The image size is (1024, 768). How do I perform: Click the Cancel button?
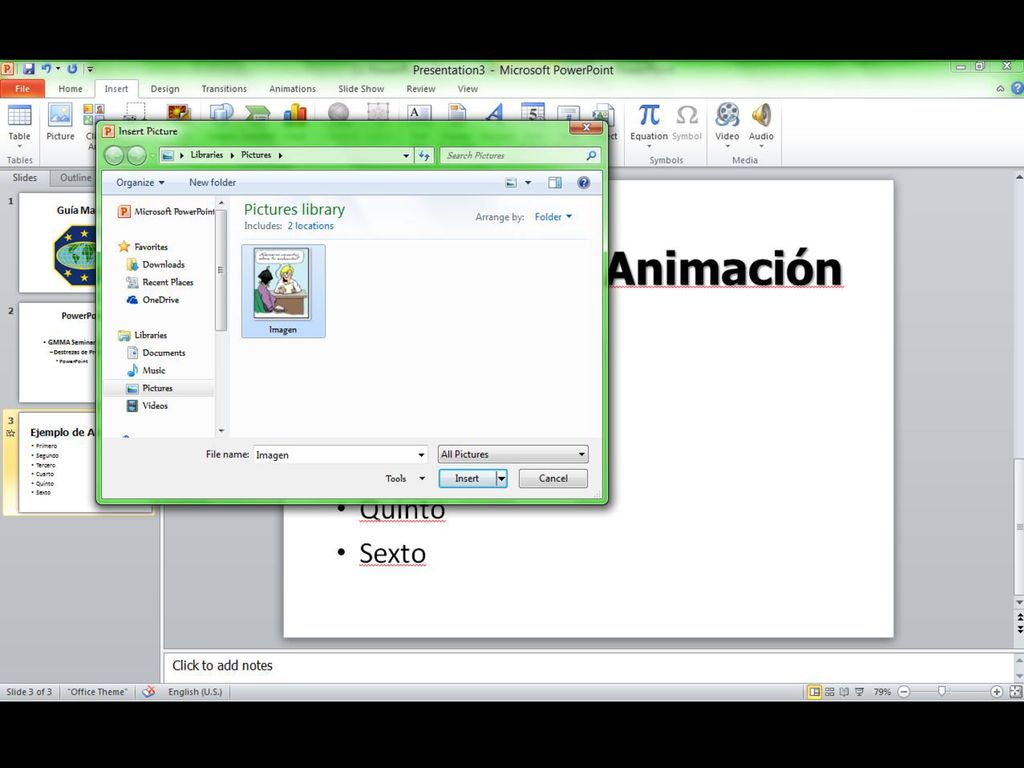tap(553, 479)
